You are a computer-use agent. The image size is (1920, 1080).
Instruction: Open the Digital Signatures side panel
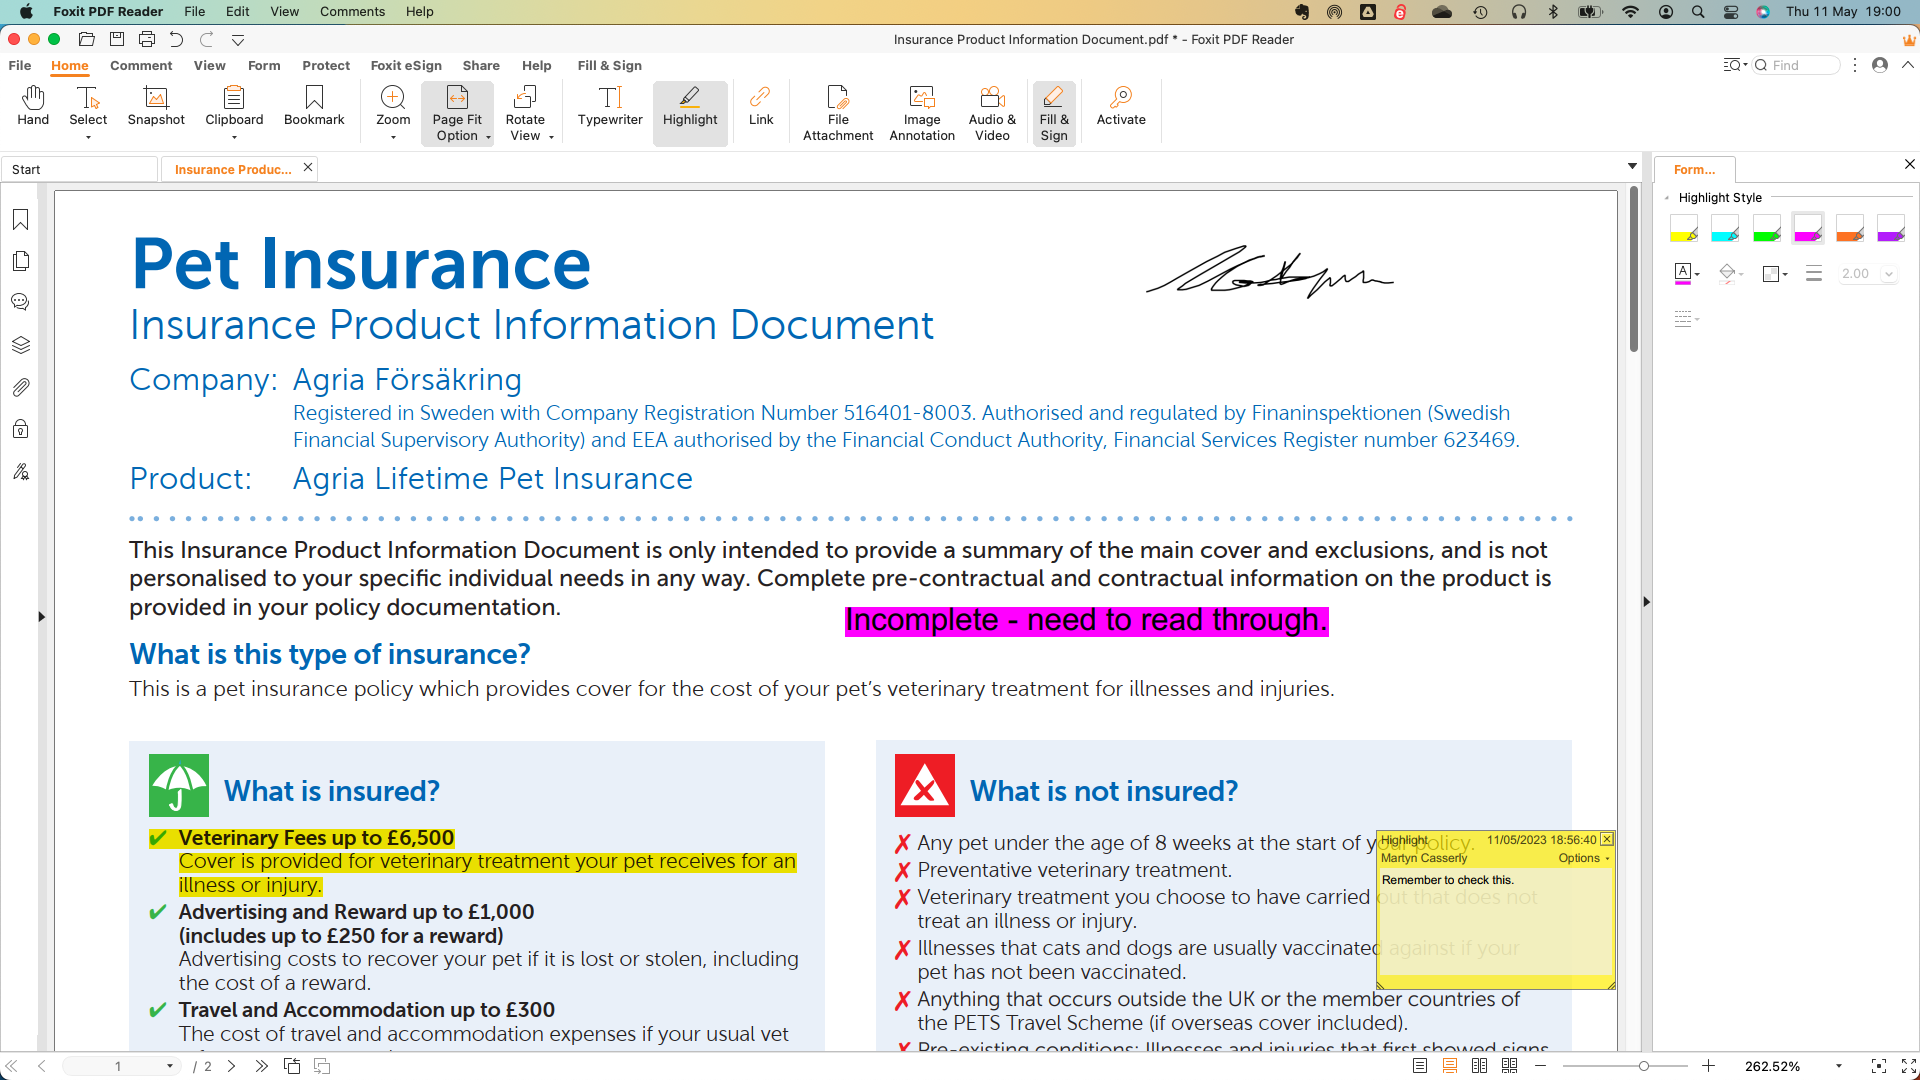pos(20,471)
